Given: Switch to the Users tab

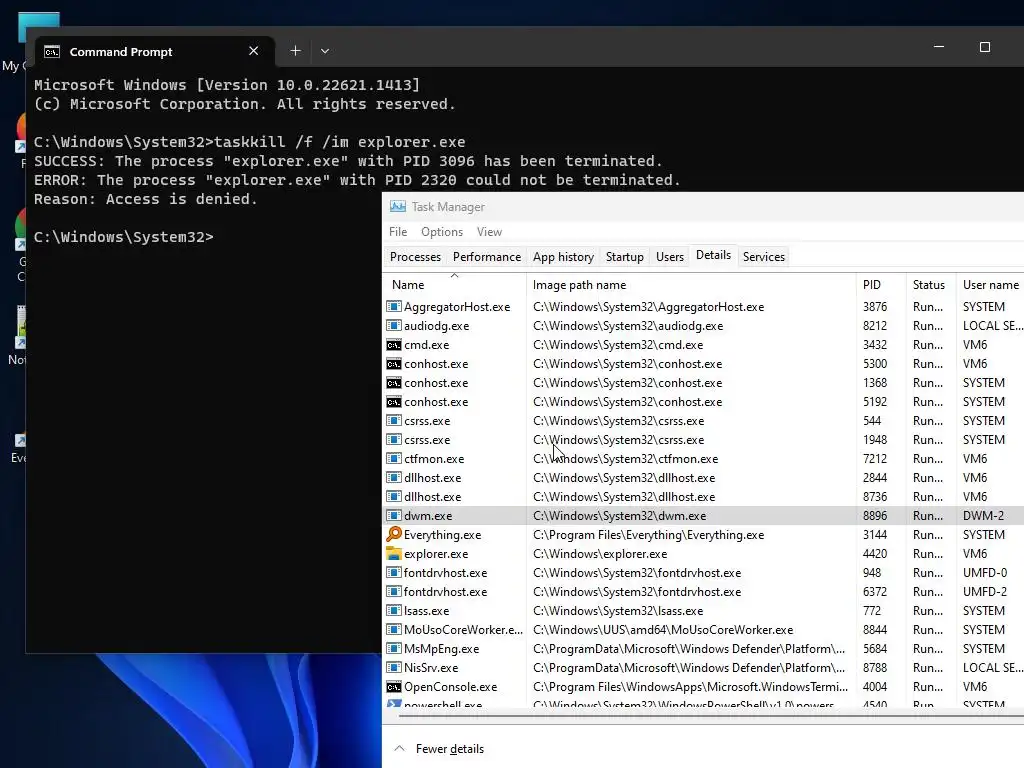Looking at the screenshot, I should [669, 257].
